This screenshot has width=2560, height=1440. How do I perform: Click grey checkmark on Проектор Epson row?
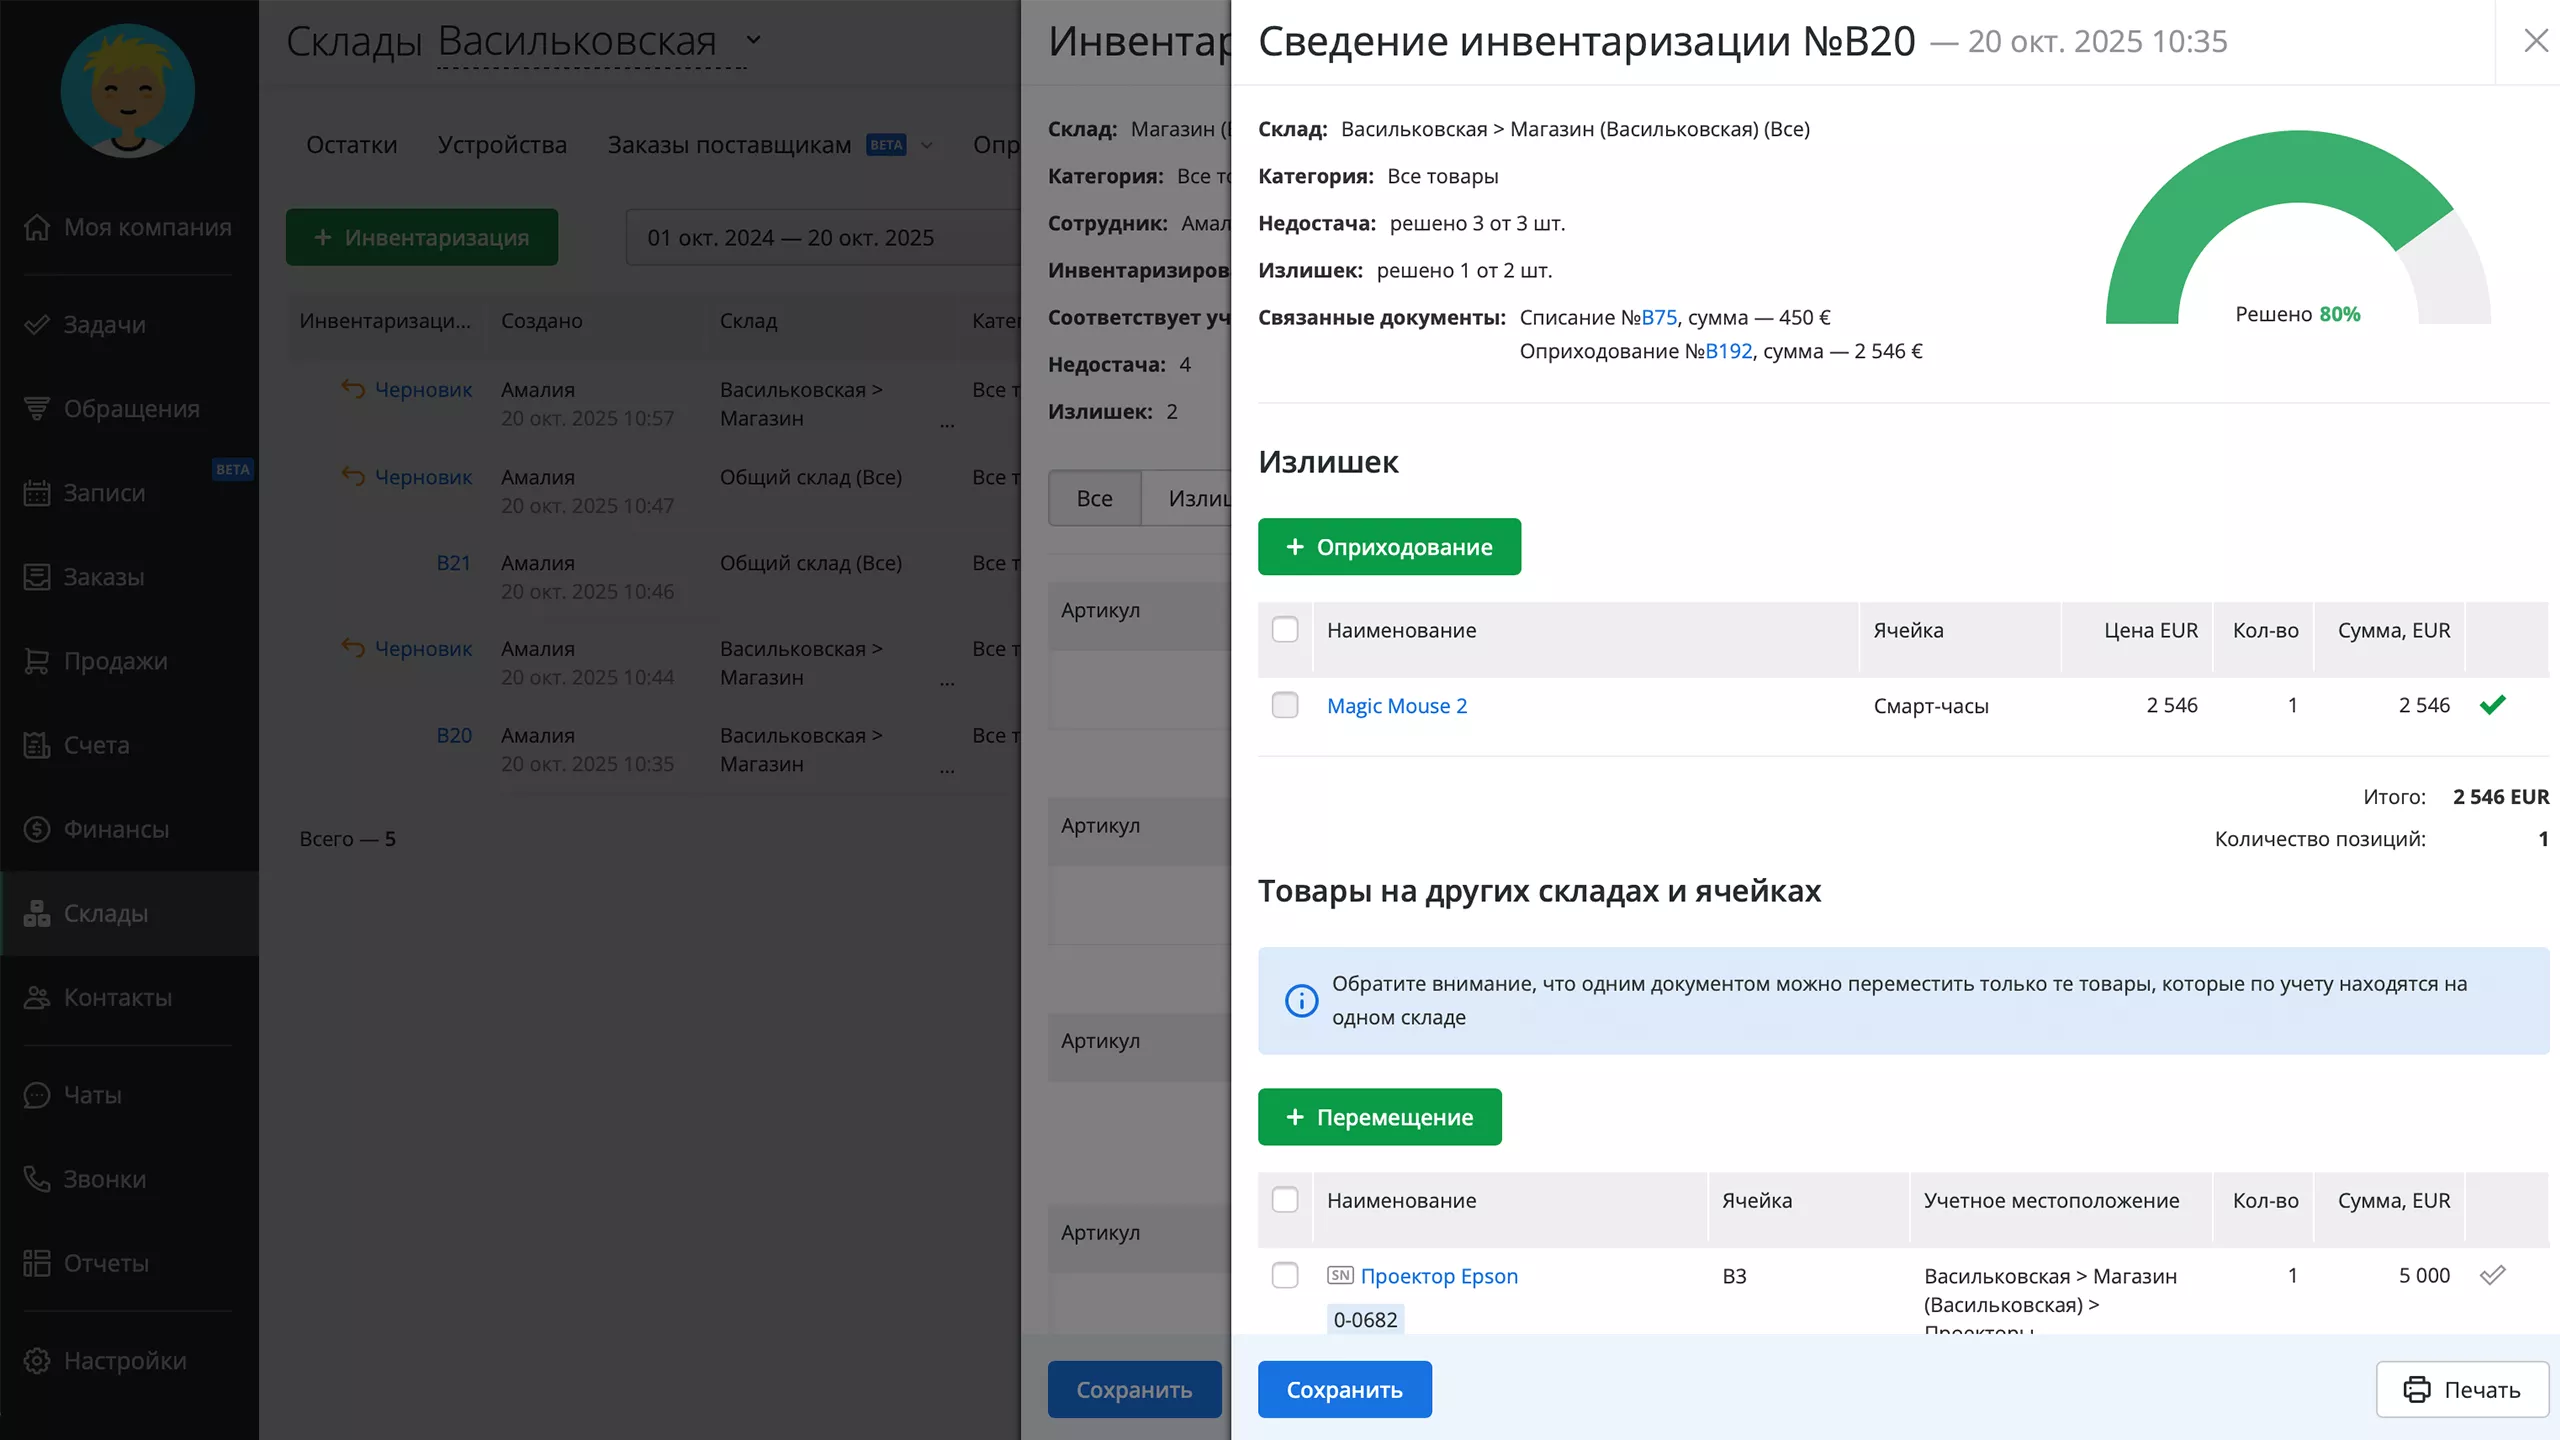pyautogui.click(x=2492, y=1275)
